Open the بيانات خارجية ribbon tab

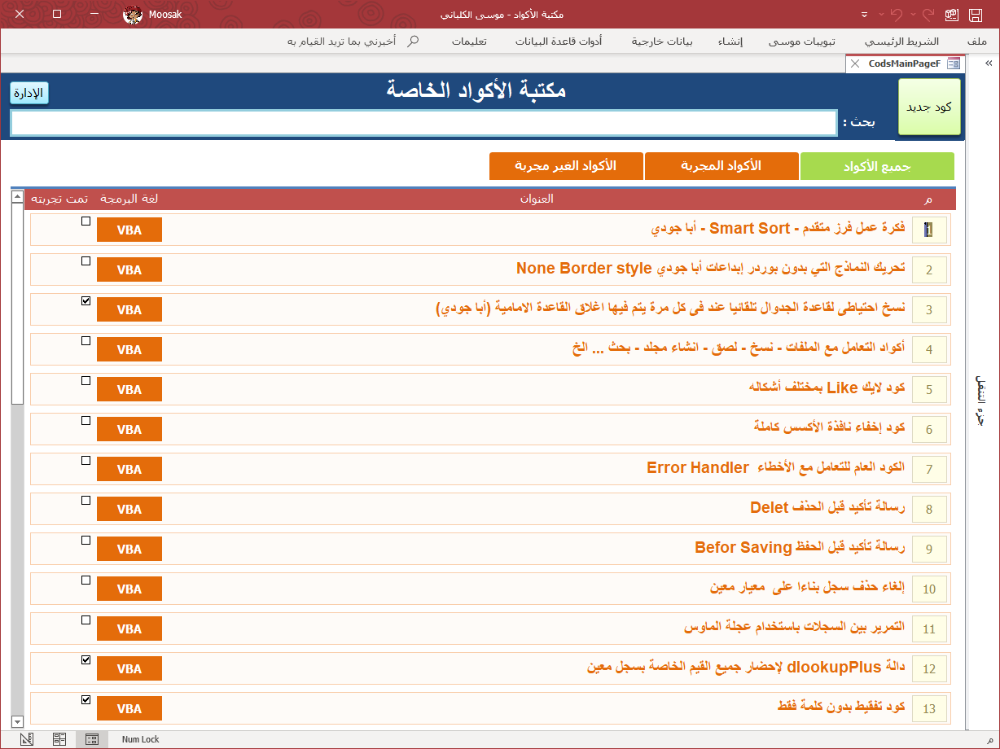662,41
